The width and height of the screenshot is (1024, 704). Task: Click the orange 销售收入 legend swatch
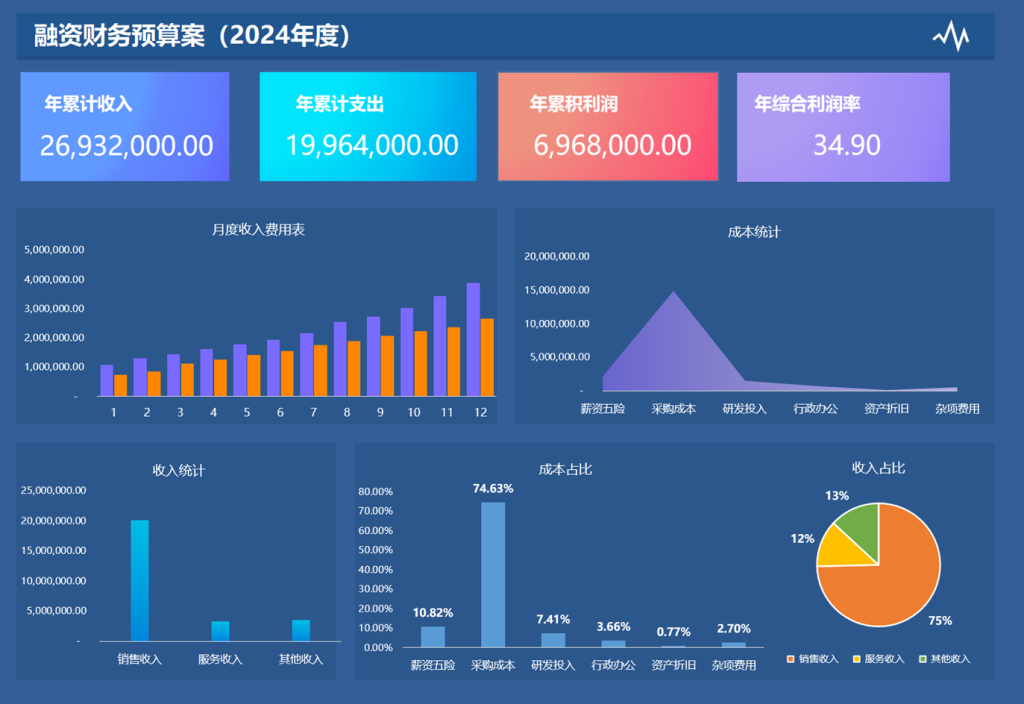click(x=791, y=659)
